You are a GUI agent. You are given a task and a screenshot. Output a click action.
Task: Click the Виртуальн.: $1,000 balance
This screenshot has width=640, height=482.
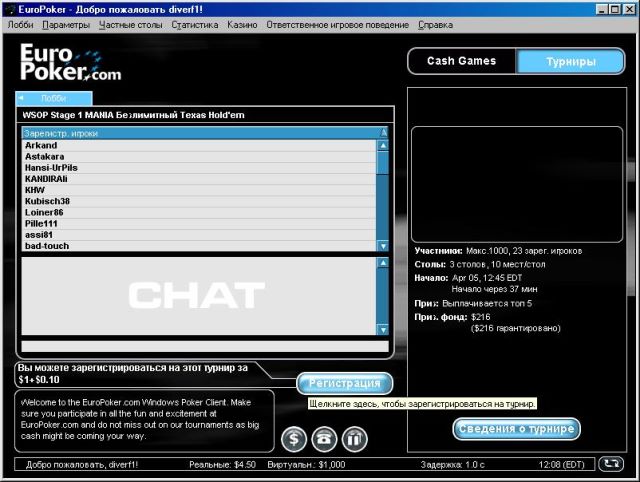(x=306, y=464)
